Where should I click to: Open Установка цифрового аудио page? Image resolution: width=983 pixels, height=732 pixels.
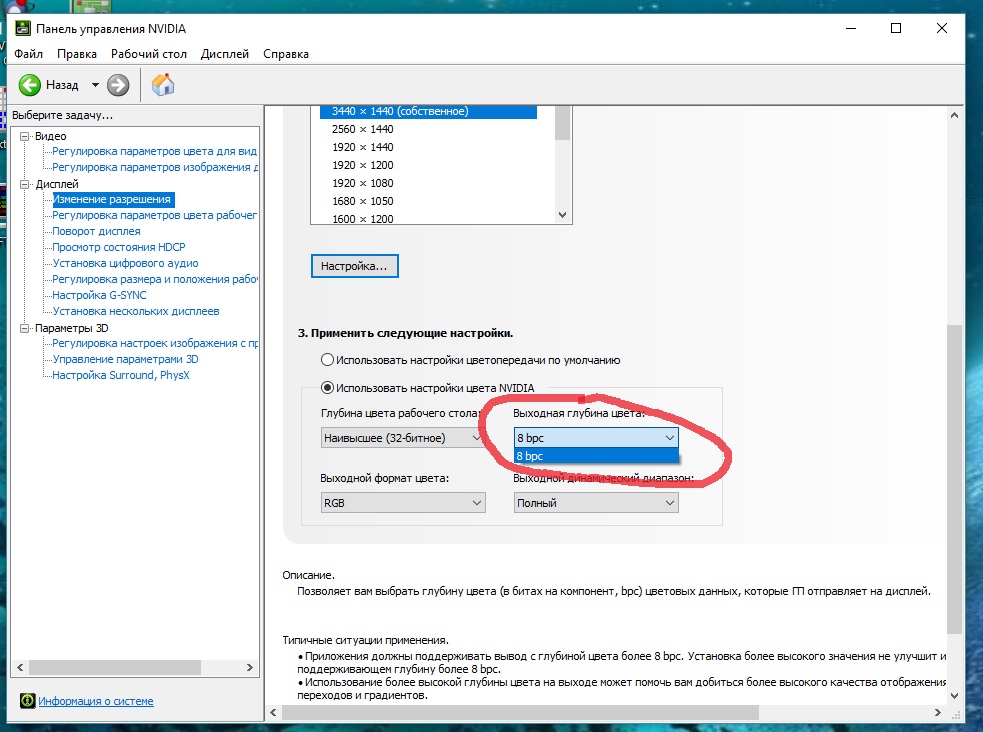[x=125, y=263]
